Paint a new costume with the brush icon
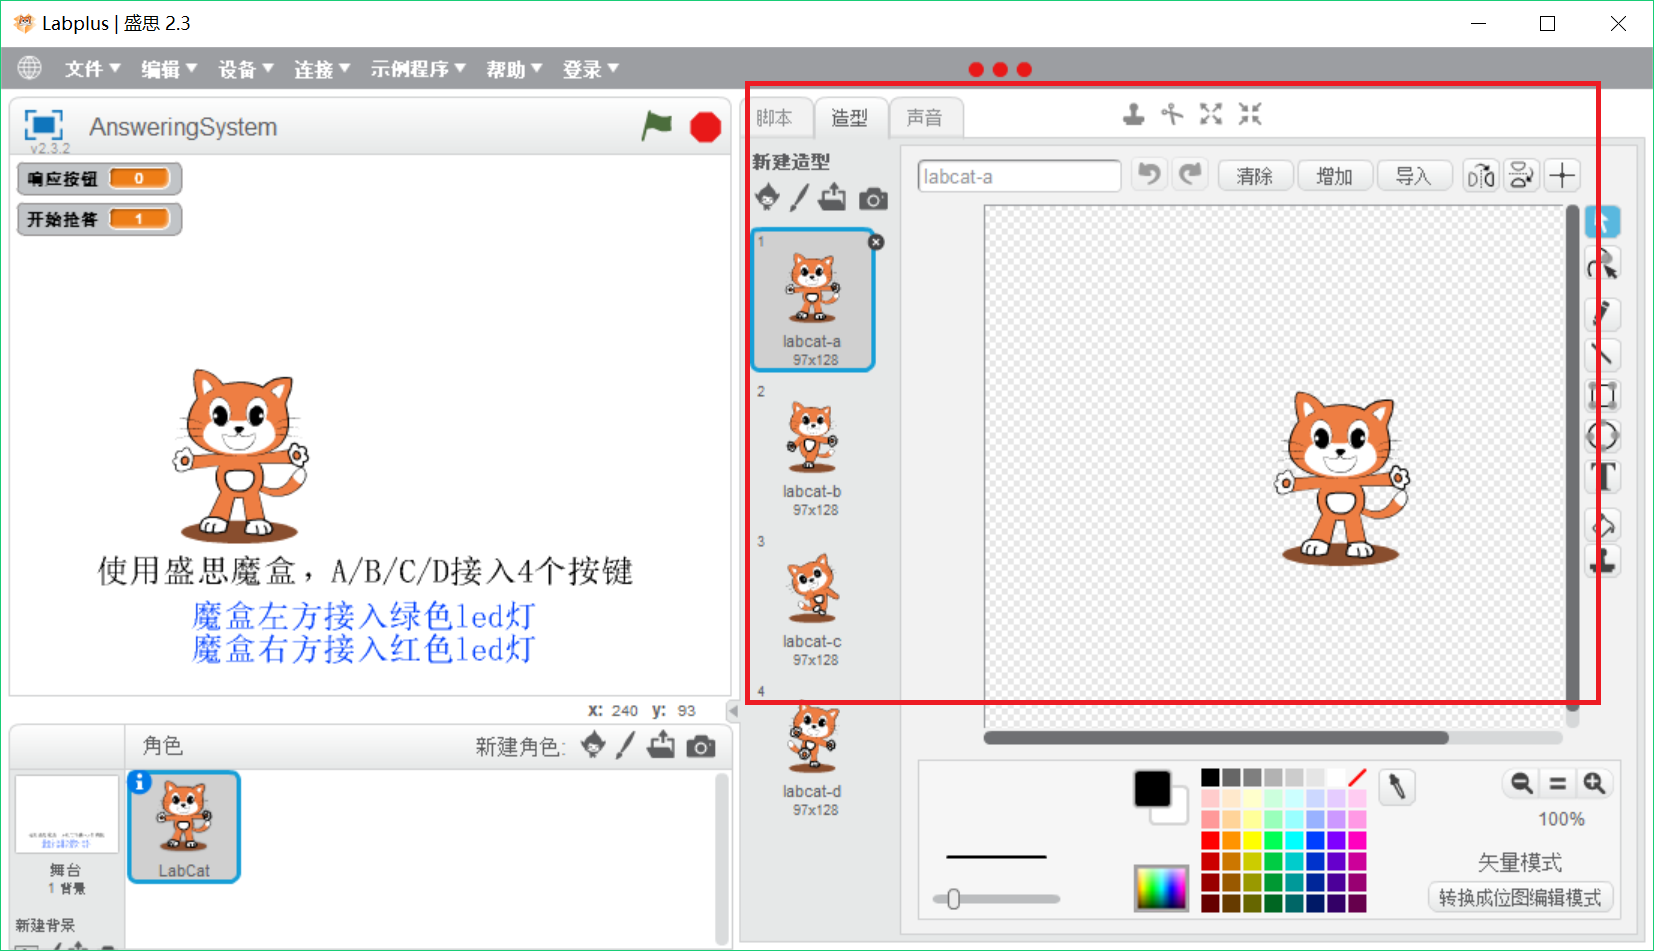The image size is (1654, 951). (799, 197)
